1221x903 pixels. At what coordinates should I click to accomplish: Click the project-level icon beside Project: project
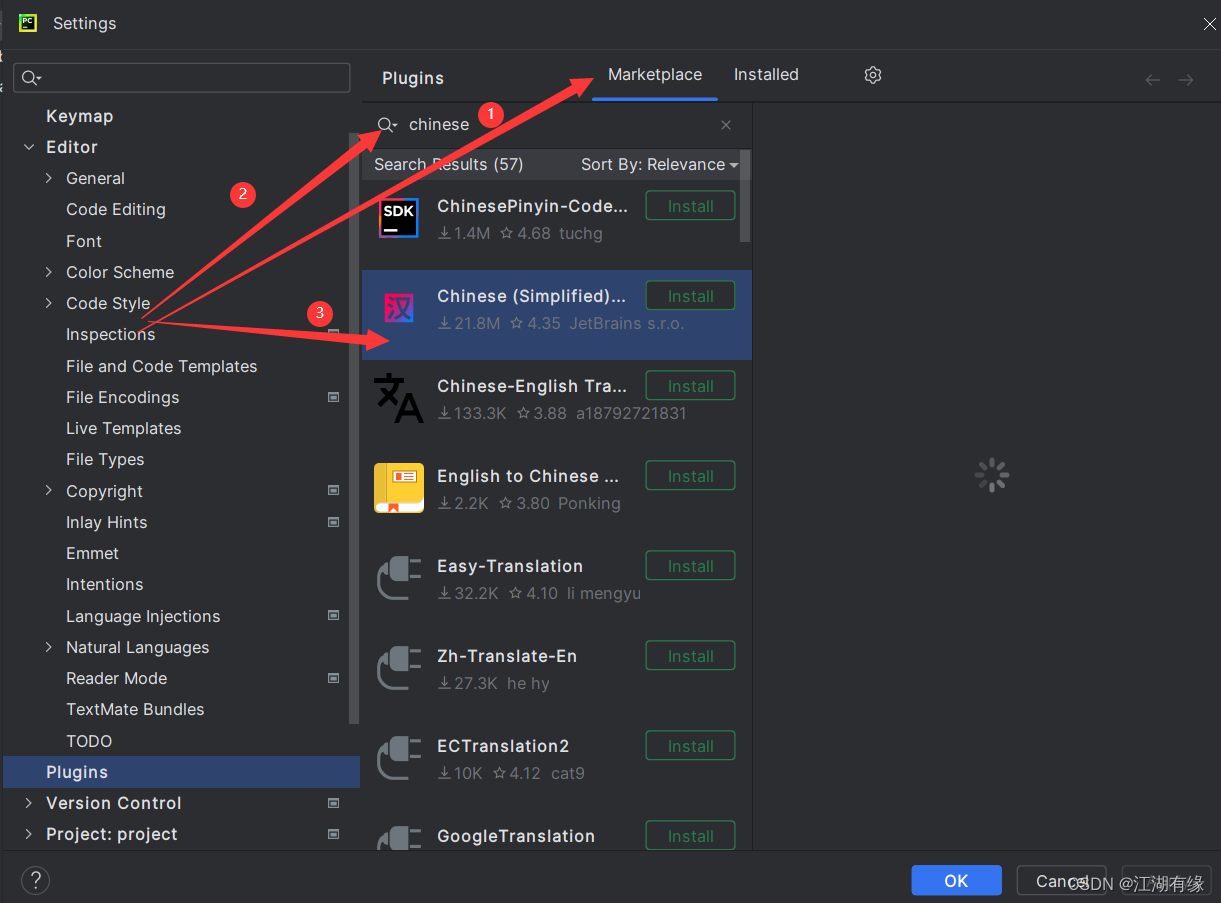(334, 834)
